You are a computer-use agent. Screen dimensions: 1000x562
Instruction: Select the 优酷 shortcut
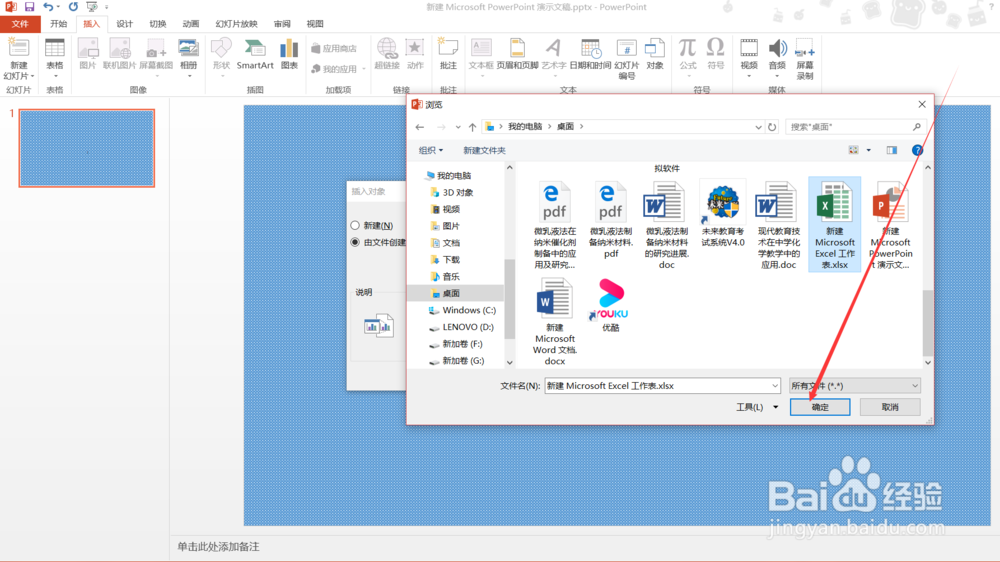pos(610,306)
